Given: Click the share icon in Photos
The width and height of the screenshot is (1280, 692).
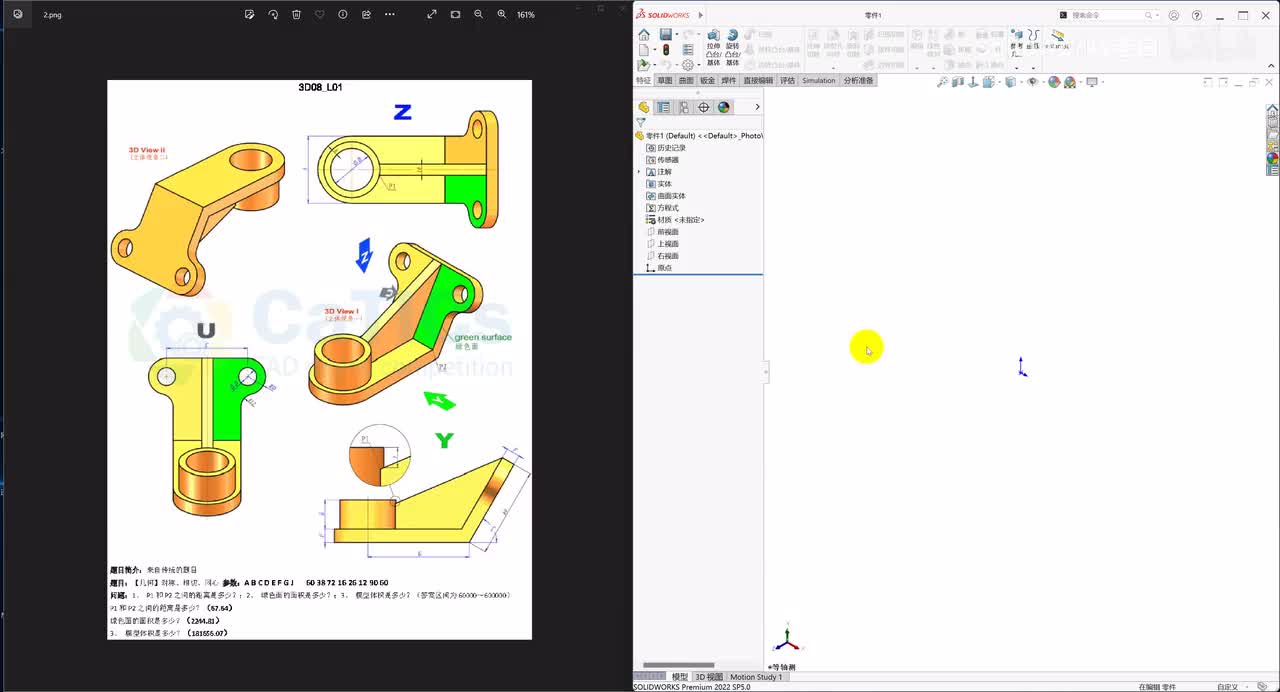Looking at the screenshot, I should click(366, 15).
